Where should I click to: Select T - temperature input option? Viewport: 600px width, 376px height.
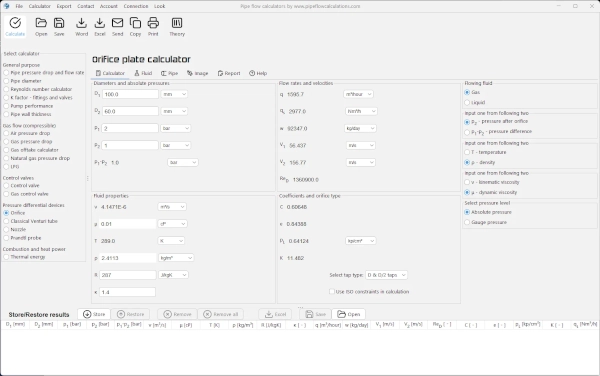point(485,152)
